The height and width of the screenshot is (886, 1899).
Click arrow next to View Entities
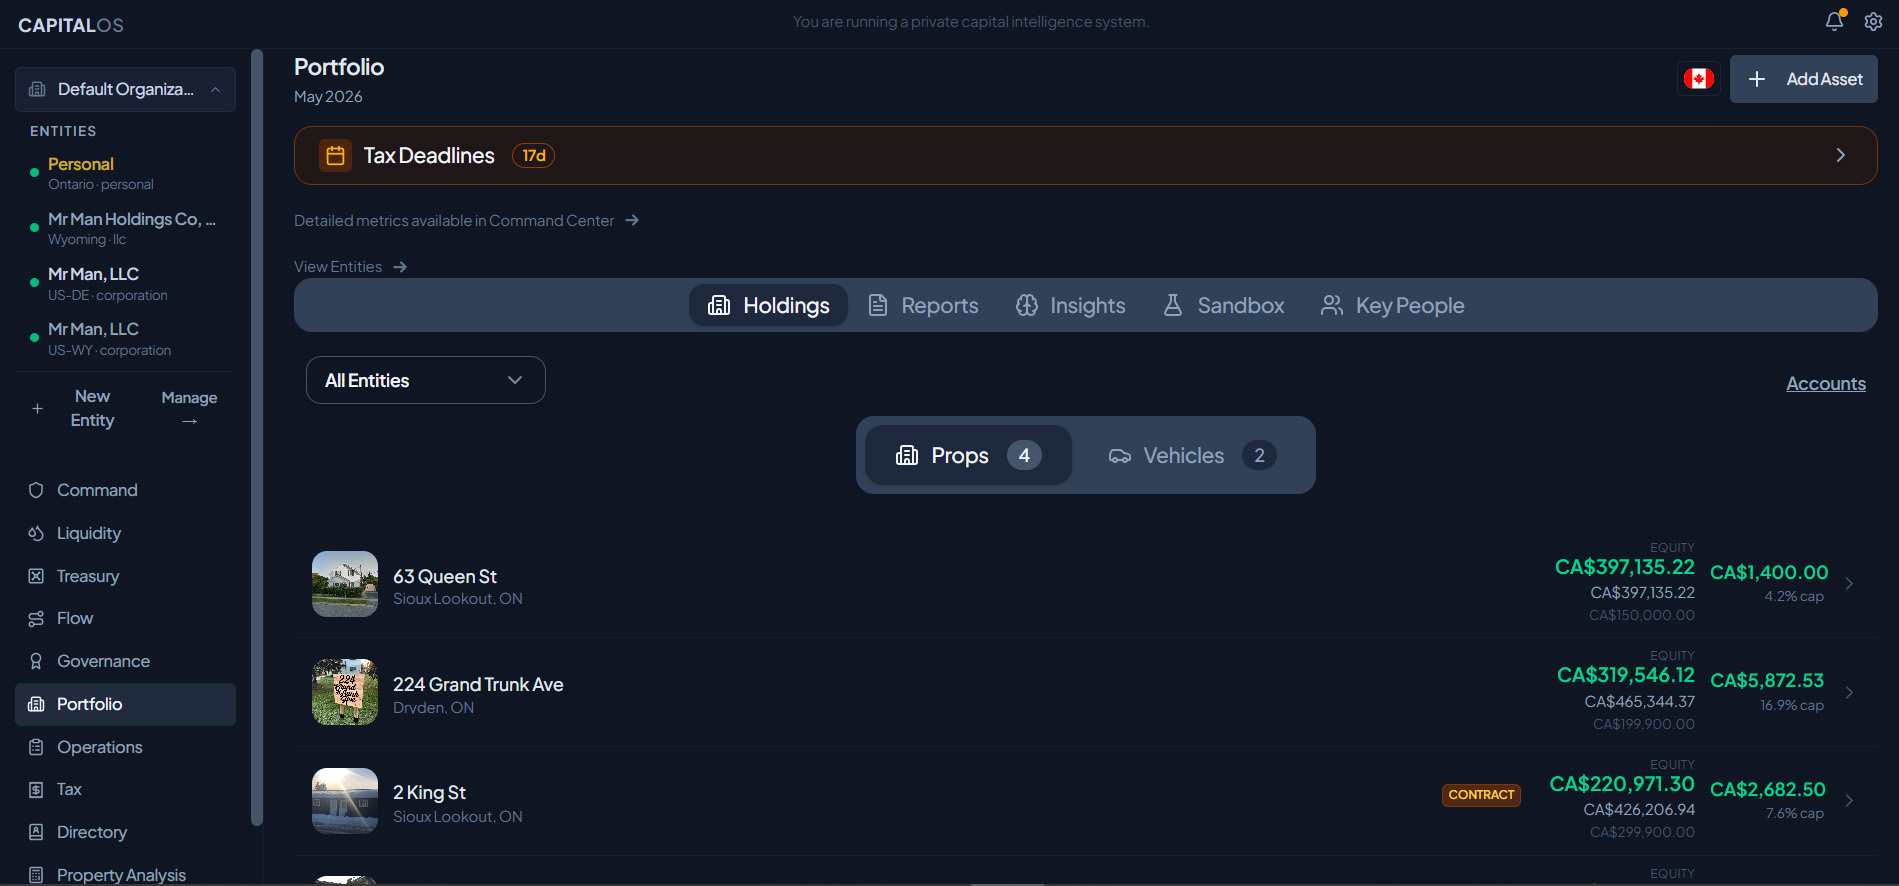[400, 267]
